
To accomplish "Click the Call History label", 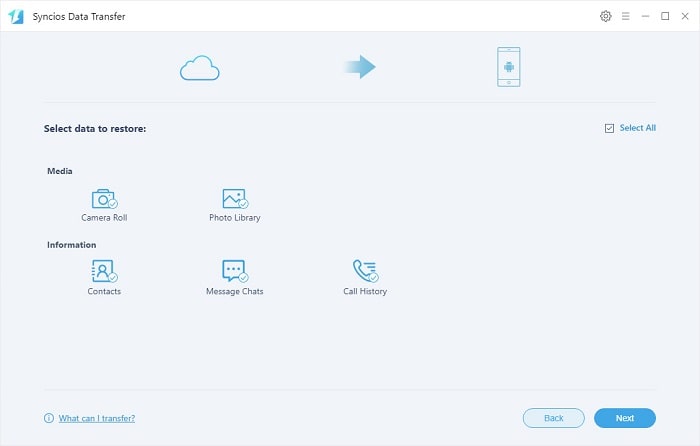I will coord(365,291).
